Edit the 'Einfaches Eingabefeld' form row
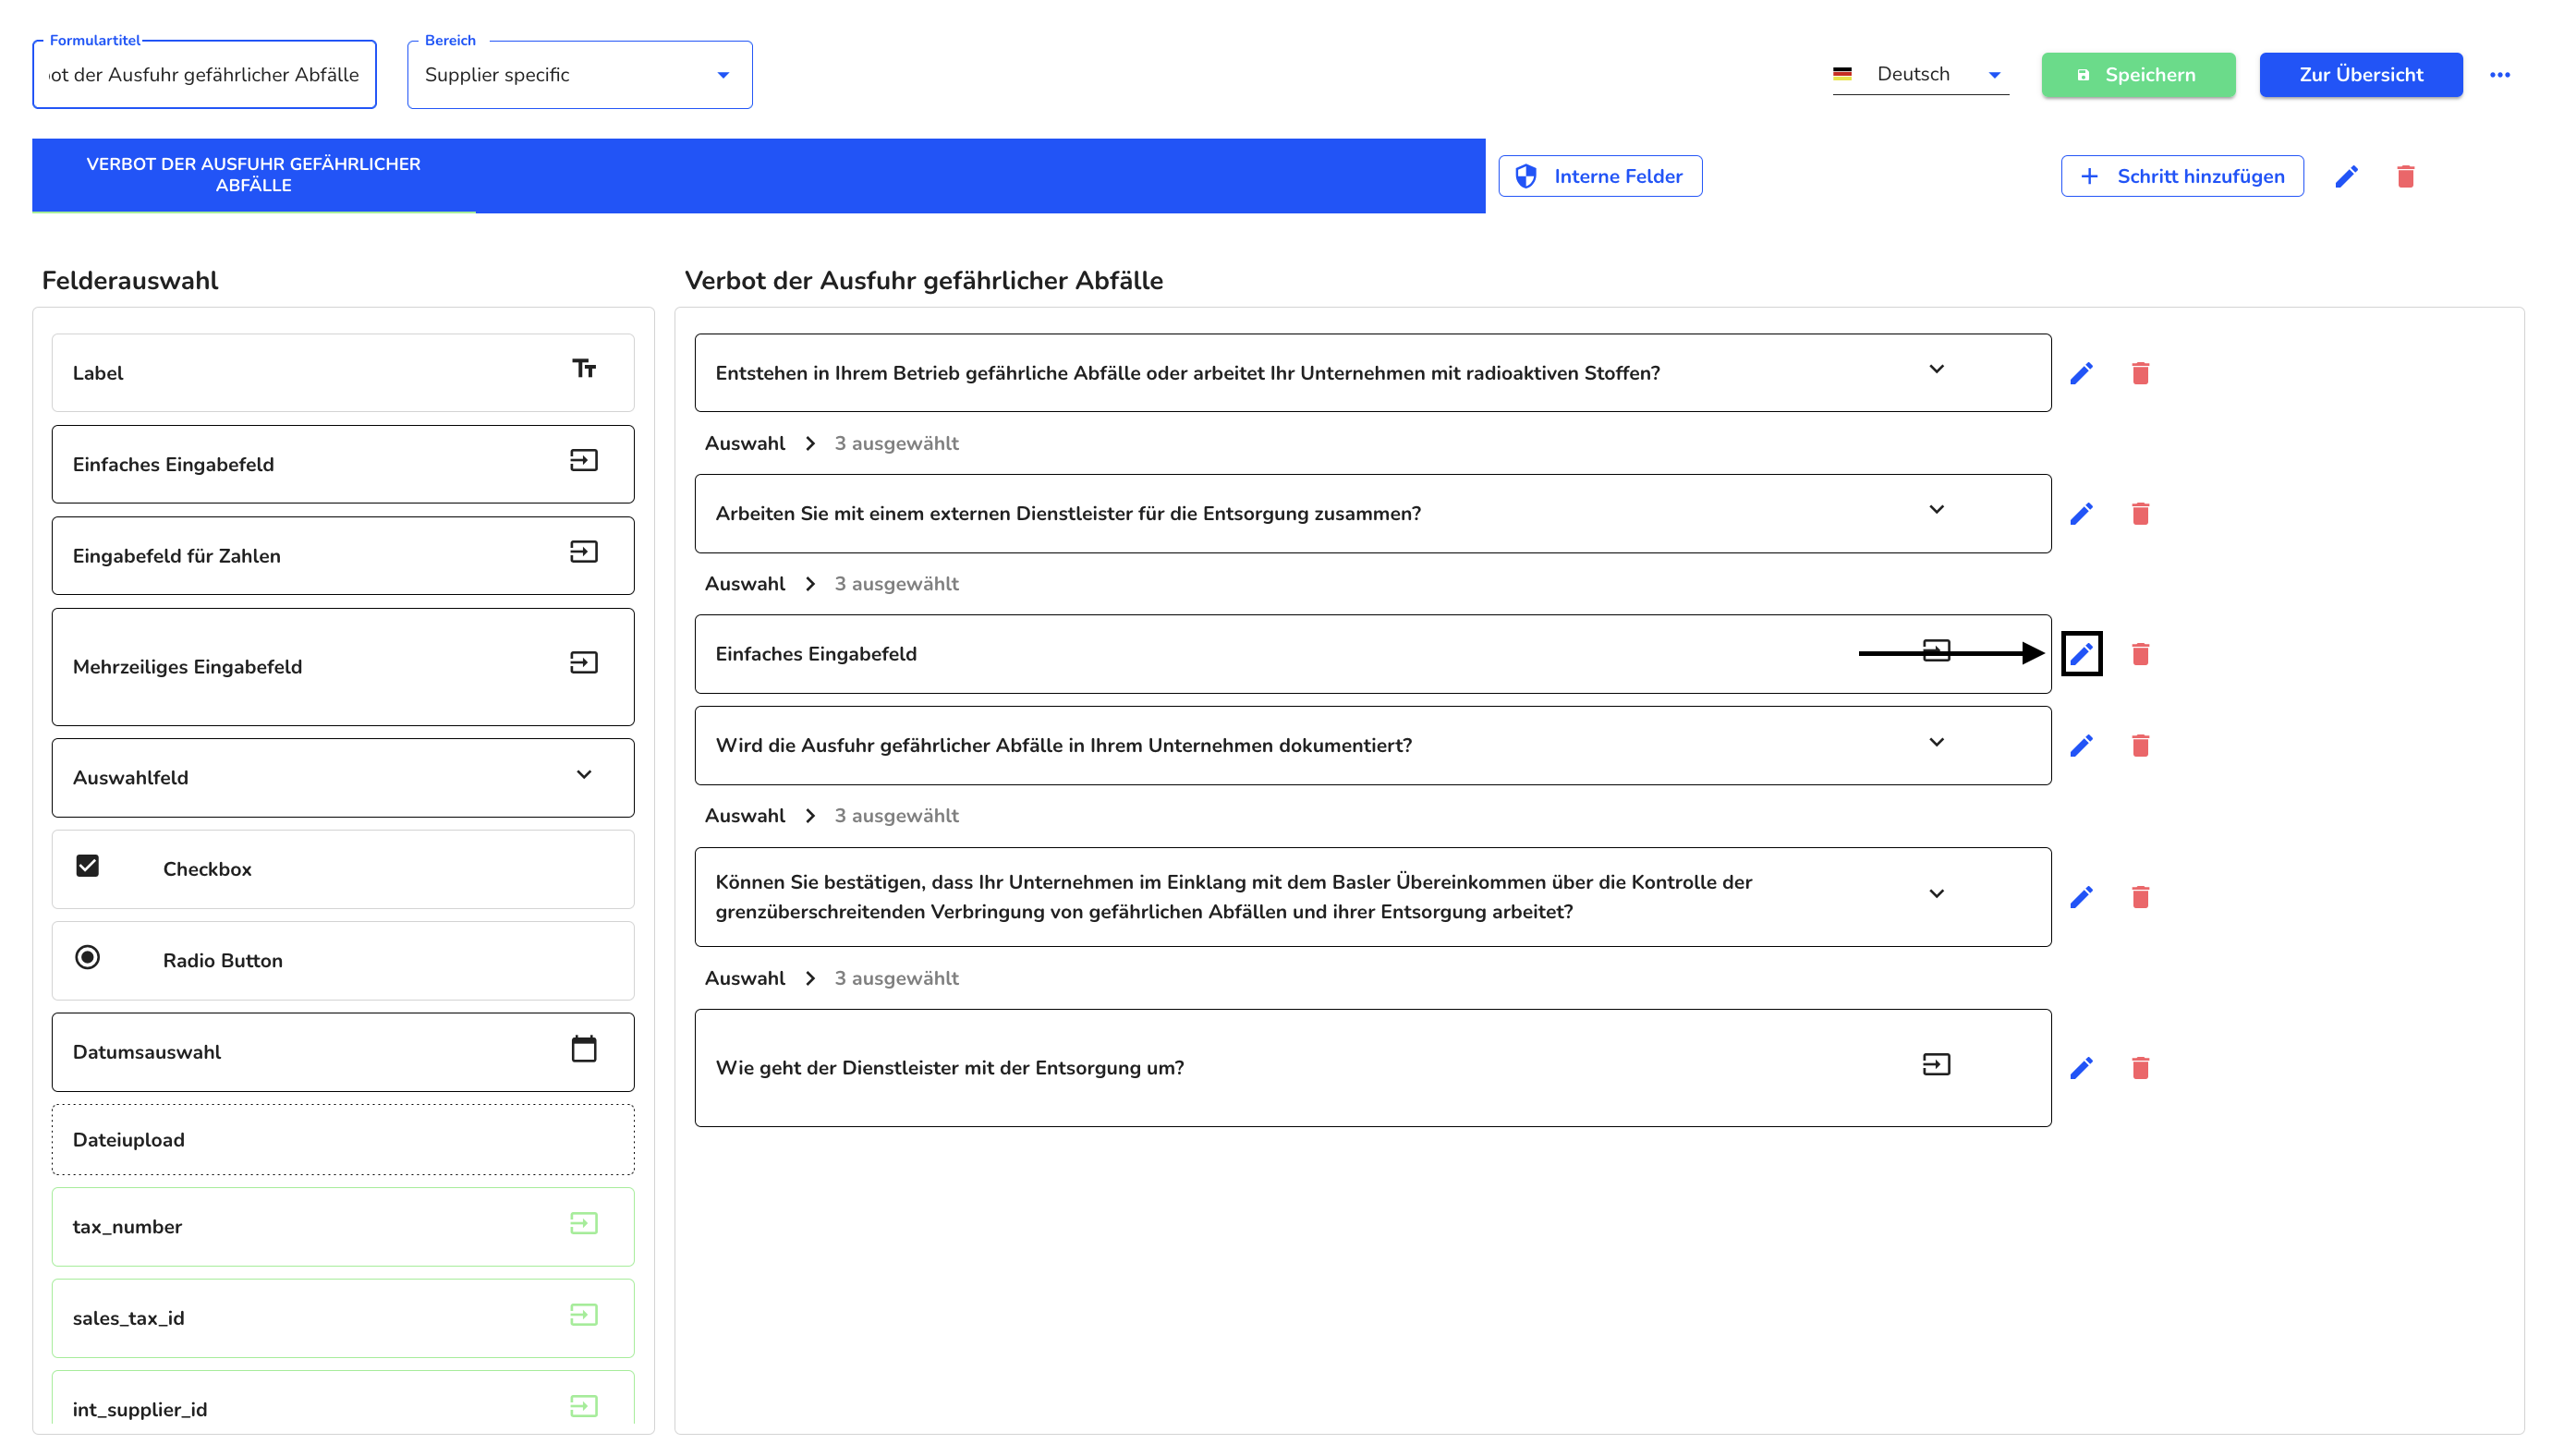This screenshot has width=2552, height=1456. [x=2081, y=654]
